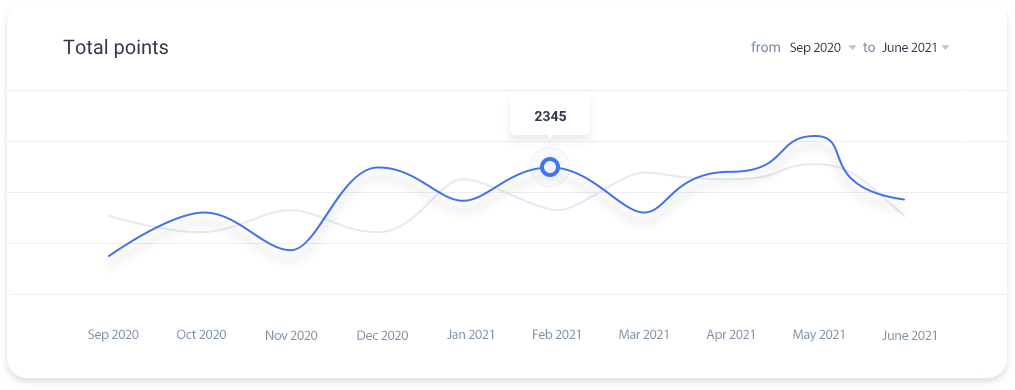Select the Oct 2020 axis label
Image resolution: width=1015 pixels, height=390 pixels.
[x=201, y=335]
